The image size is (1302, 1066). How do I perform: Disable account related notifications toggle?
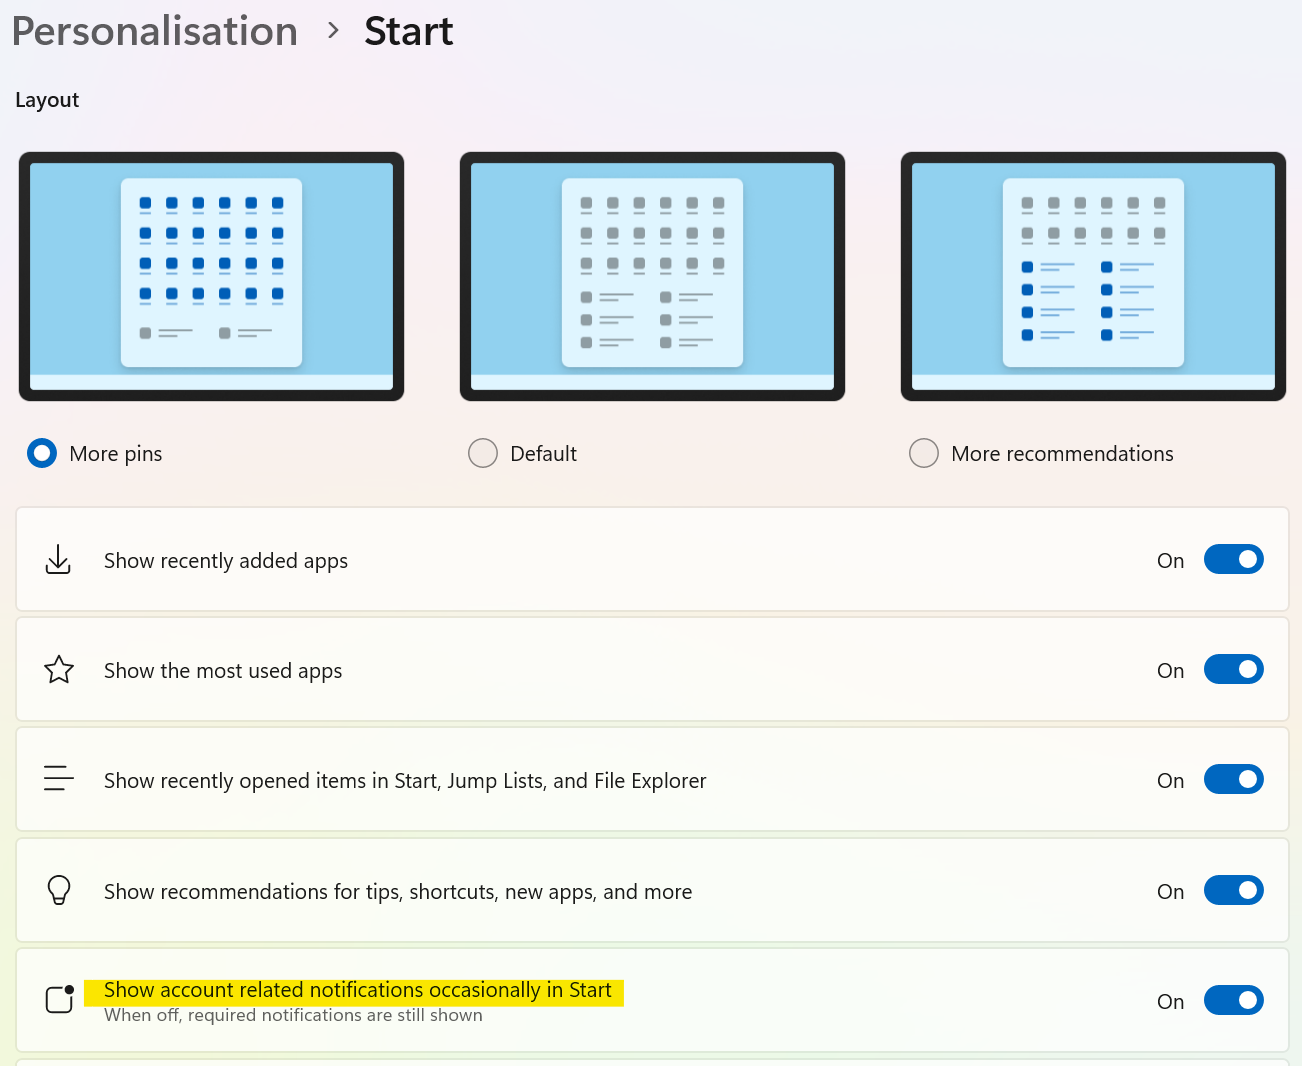point(1233,1001)
